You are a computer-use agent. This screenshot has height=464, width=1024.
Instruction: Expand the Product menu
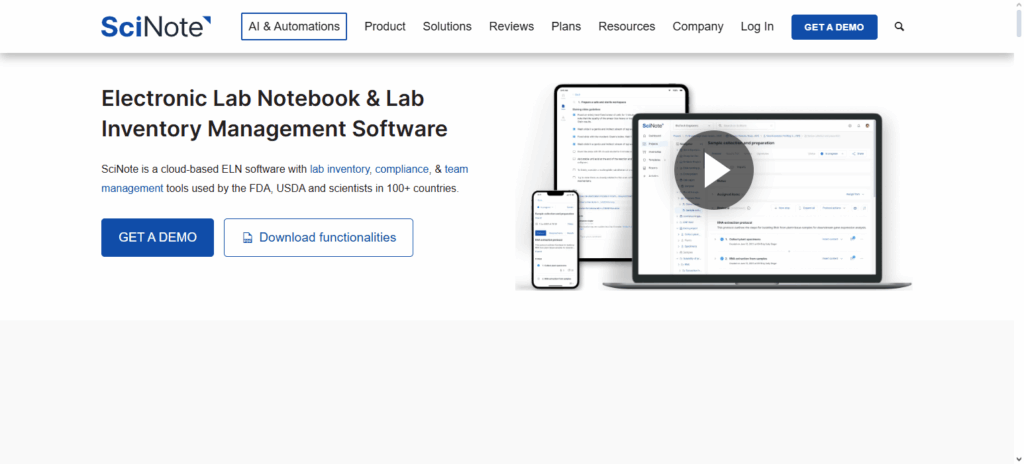tap(384, 27)
